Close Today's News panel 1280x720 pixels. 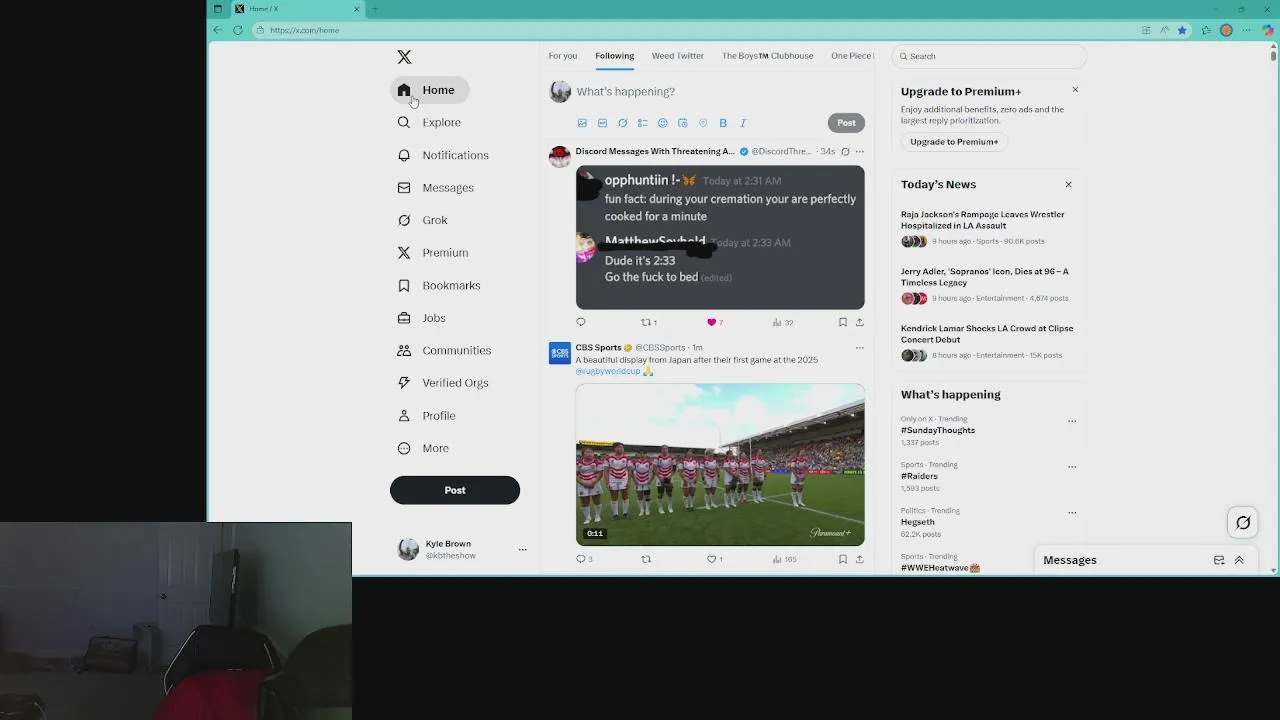tap(1068, 185)
